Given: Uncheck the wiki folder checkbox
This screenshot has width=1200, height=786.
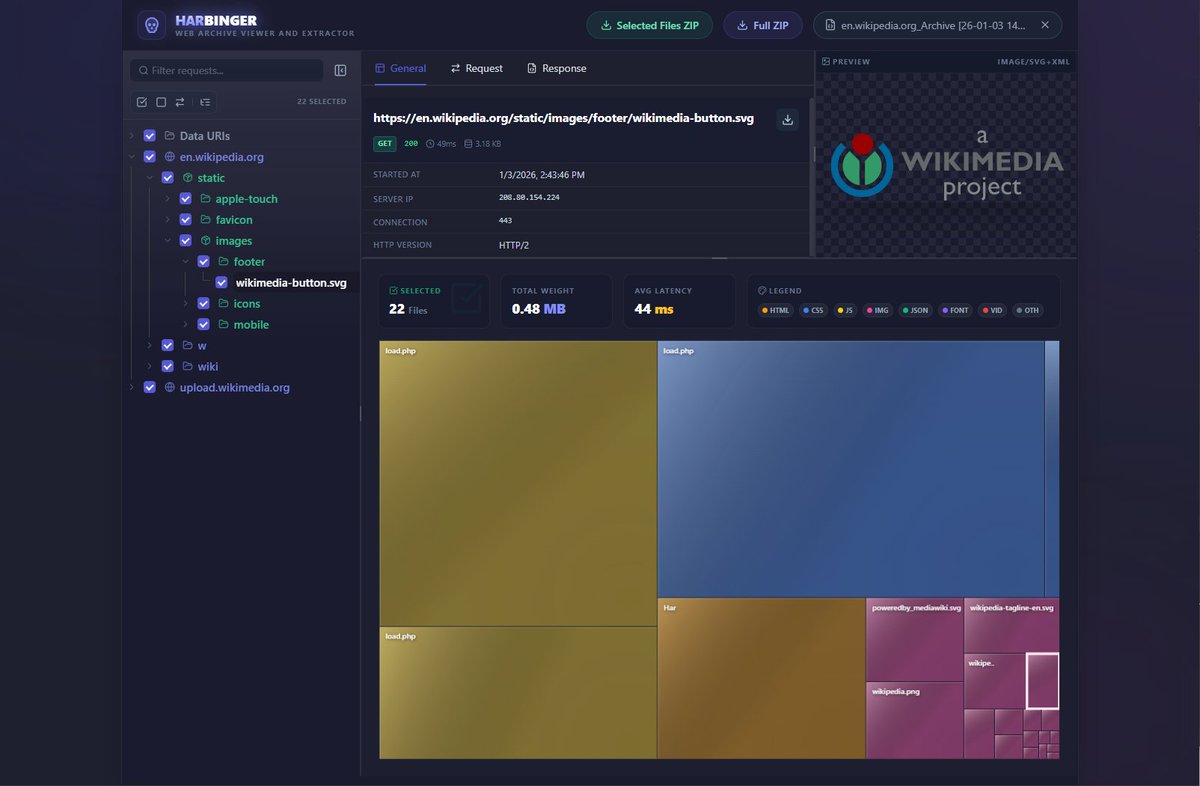Looking at the screenshot, I should coord(167,367).
